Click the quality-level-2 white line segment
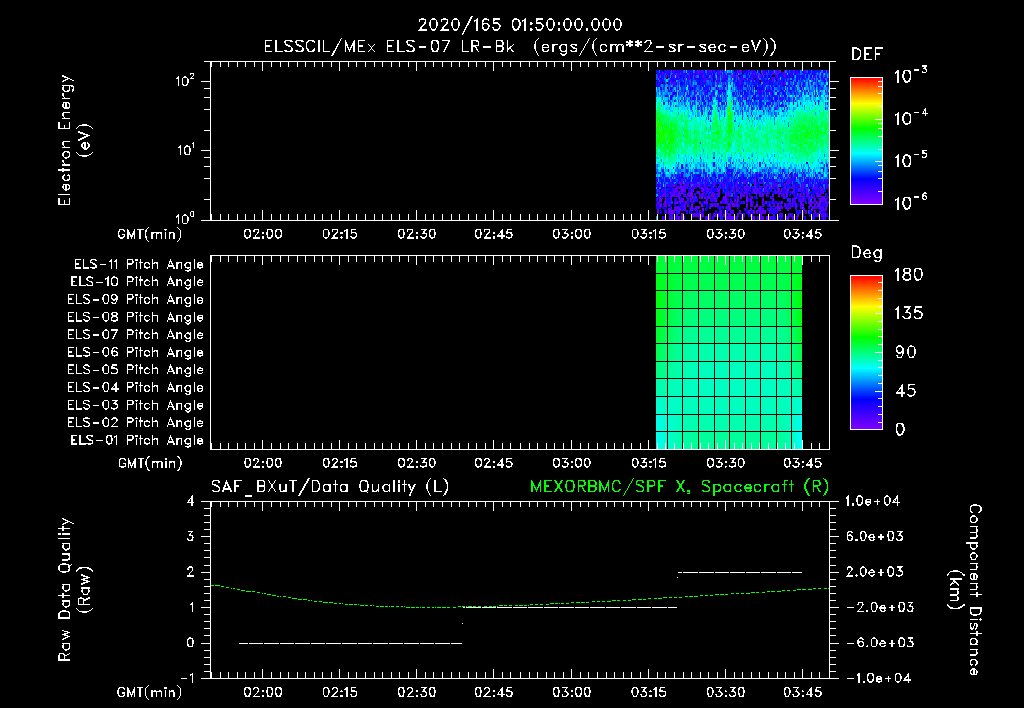This screenshot has width=1024, height=708. click(740, 572)
